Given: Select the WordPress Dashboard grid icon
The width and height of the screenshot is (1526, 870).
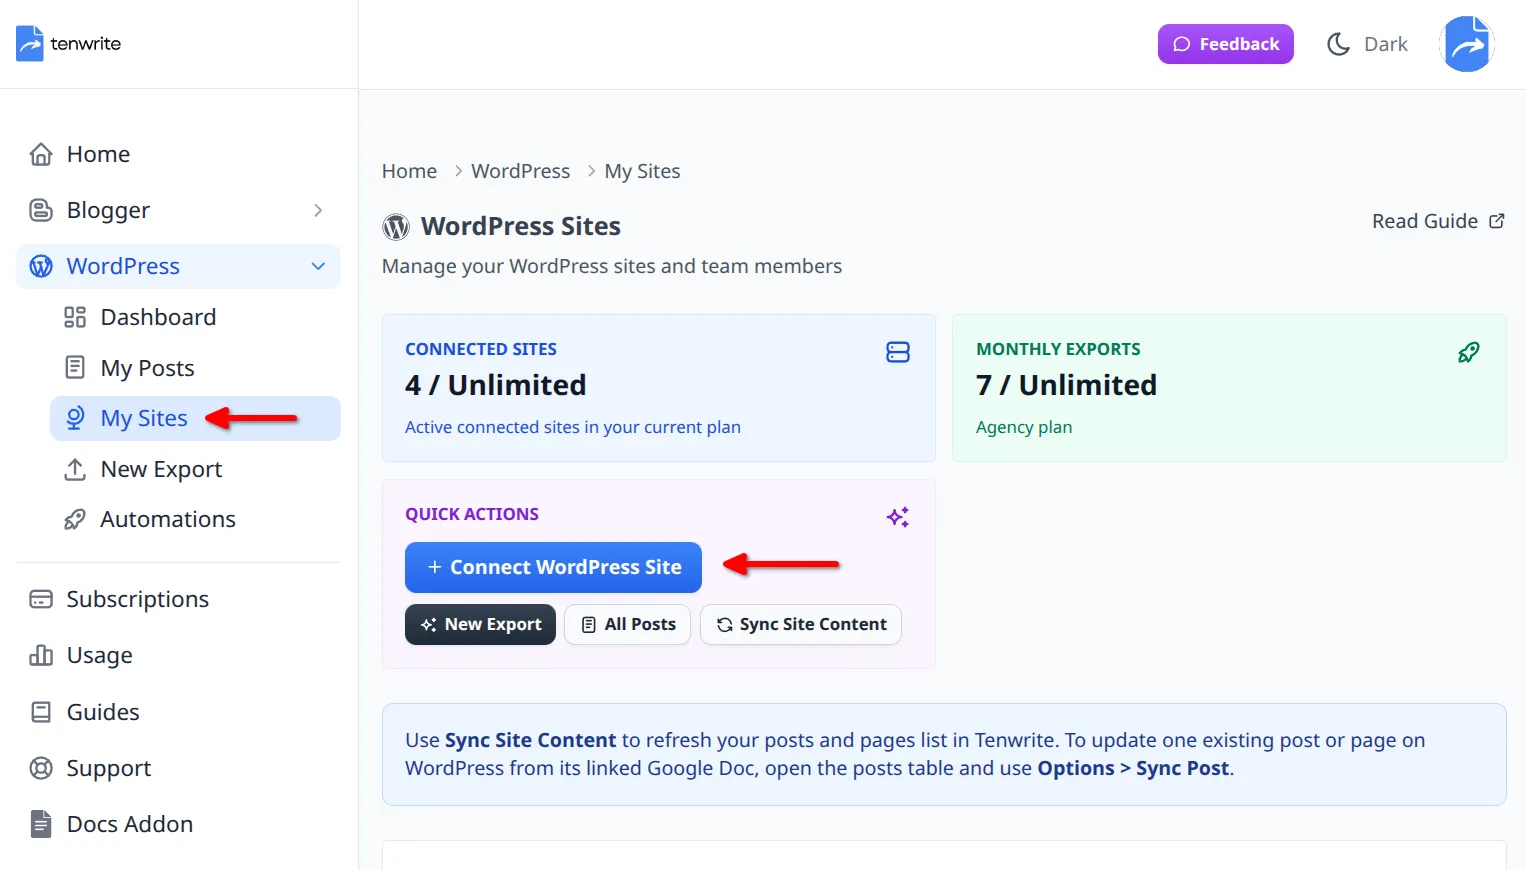Looking at the screenshot, I should coord(75,316).
